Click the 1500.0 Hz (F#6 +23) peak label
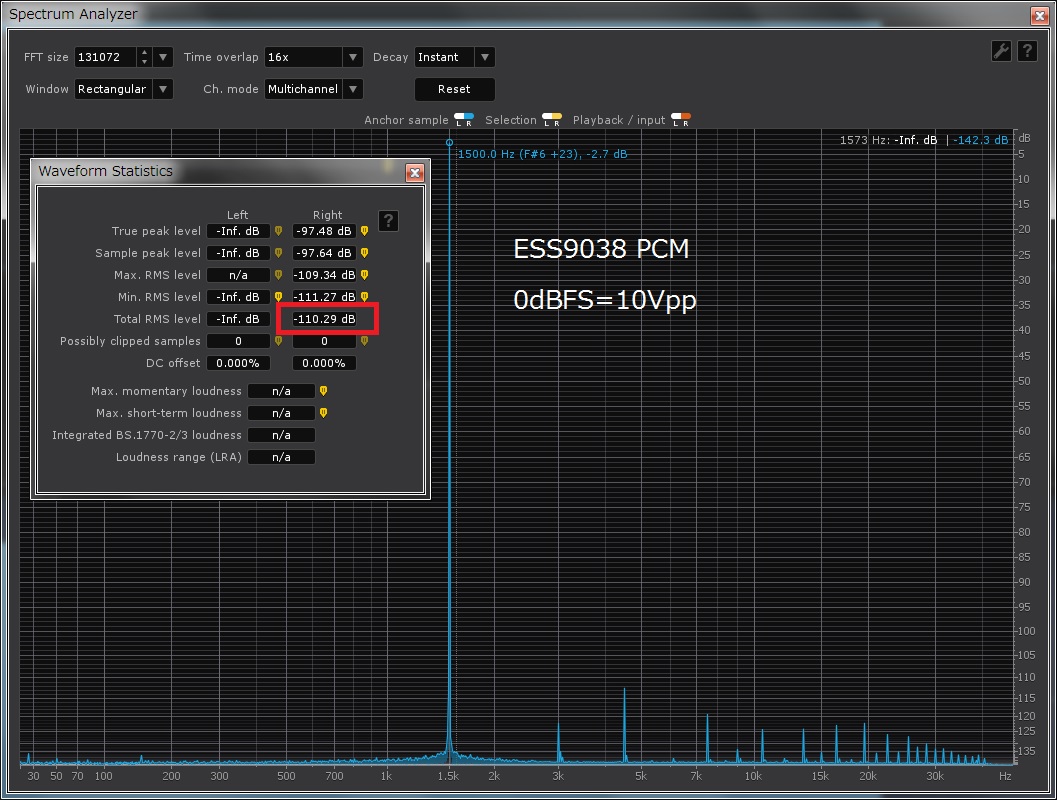Screen dimensions: 1057x800 (543, 154)
